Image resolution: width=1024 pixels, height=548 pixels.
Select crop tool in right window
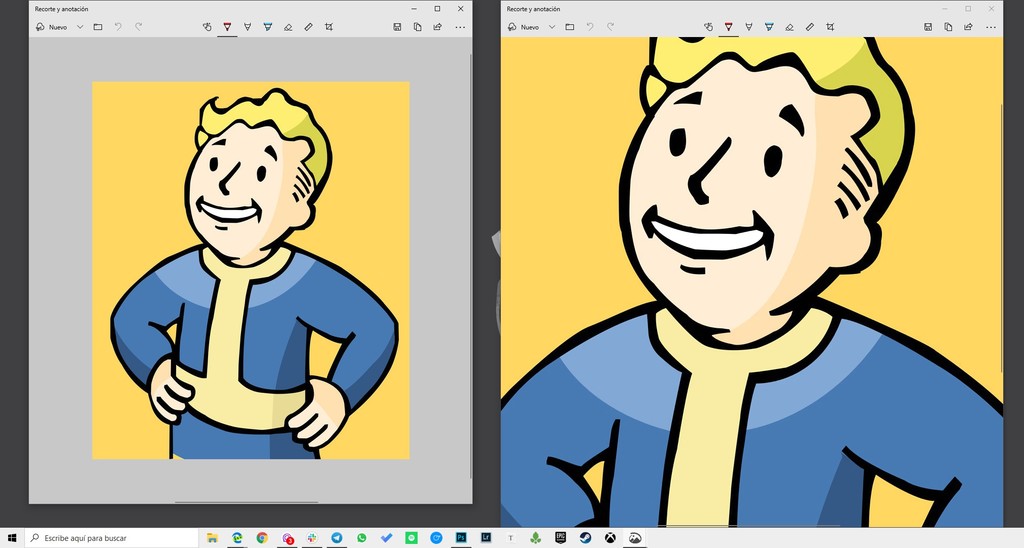[830, 27]
